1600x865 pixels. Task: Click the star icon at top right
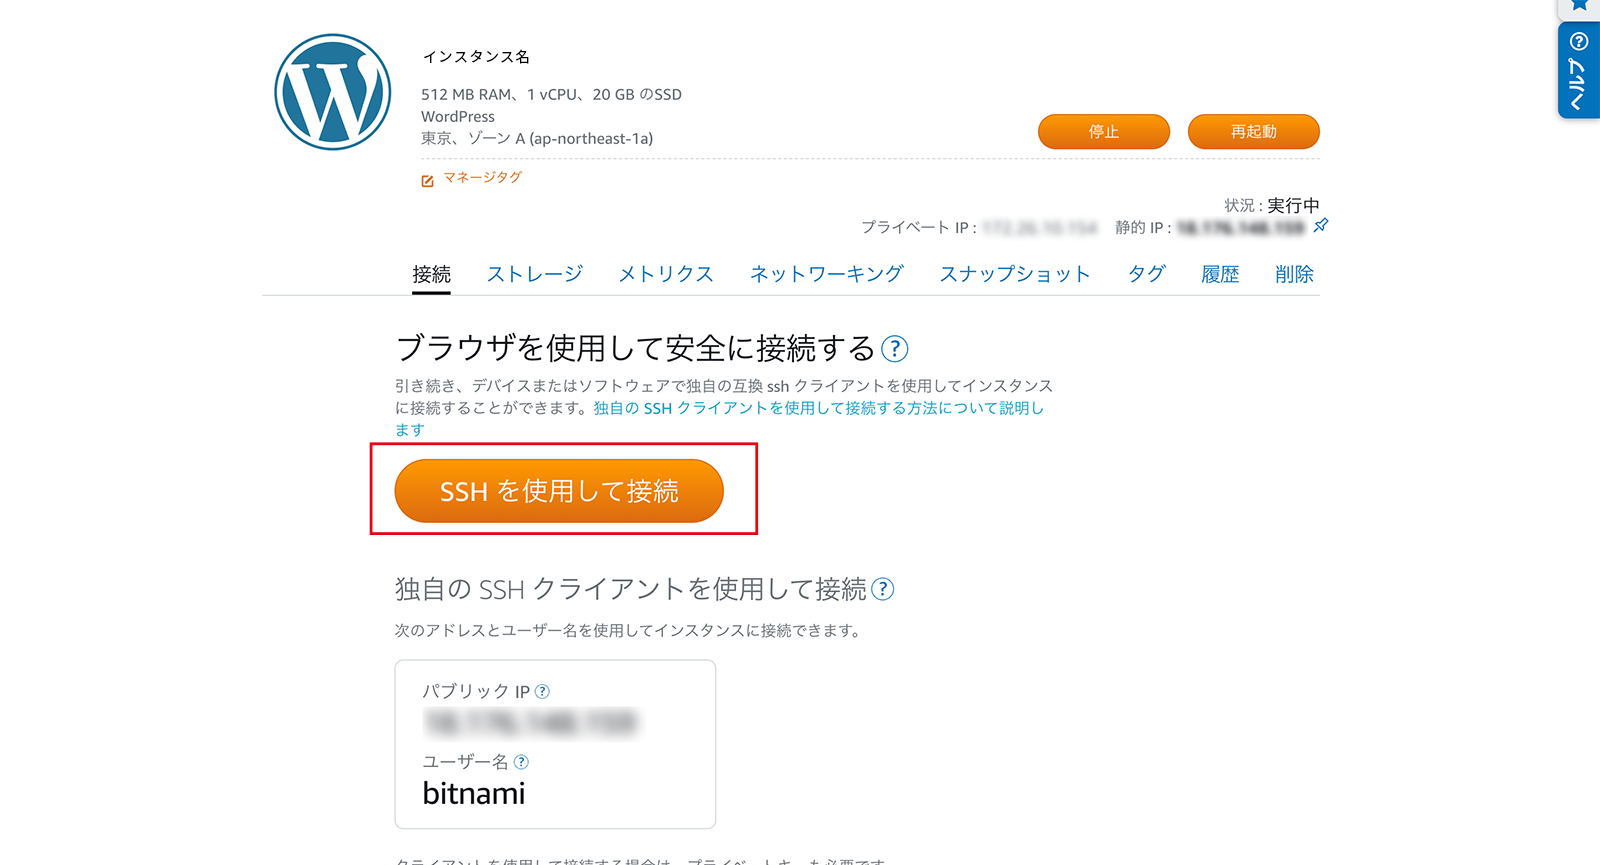(1580, 6)
